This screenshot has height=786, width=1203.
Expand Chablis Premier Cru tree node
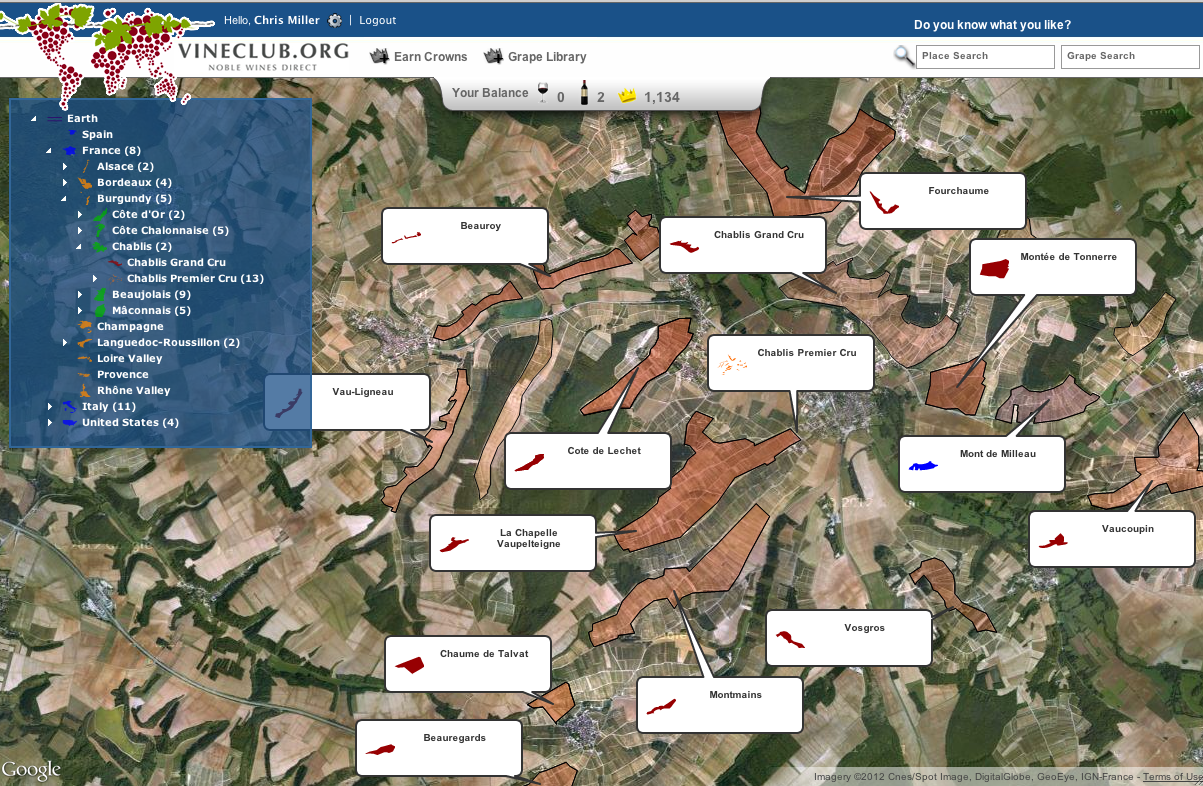coord(95,279)
